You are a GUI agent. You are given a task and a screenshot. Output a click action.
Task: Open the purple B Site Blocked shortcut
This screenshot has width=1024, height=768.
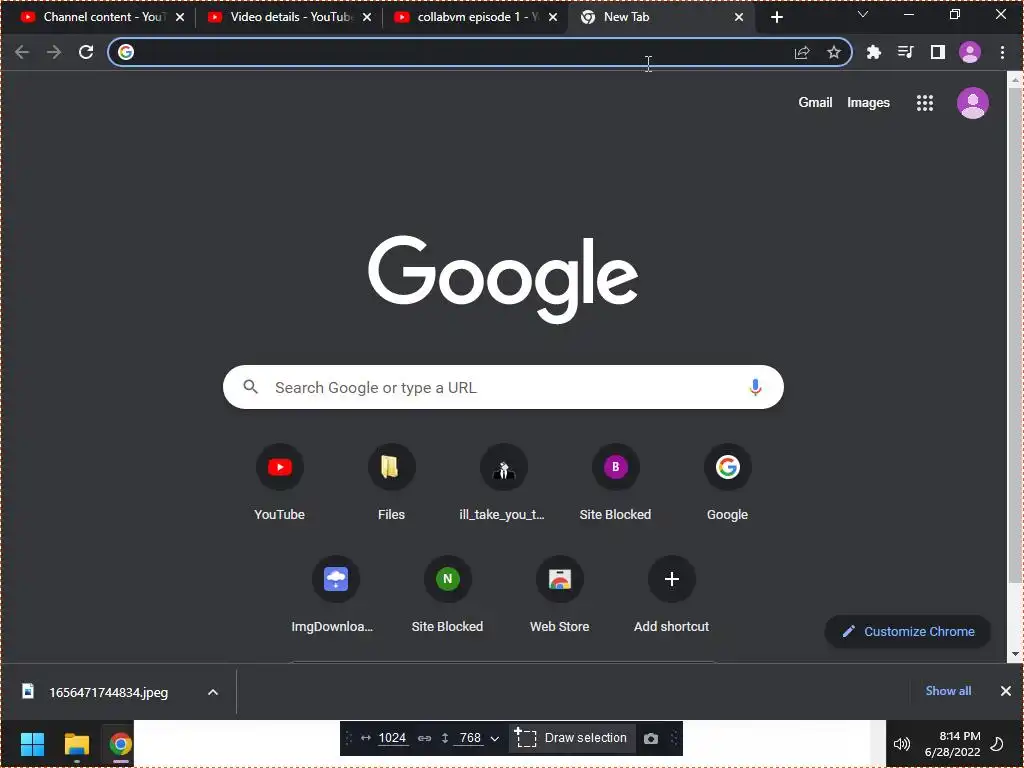pyautogui.click(x=615, y=483)
